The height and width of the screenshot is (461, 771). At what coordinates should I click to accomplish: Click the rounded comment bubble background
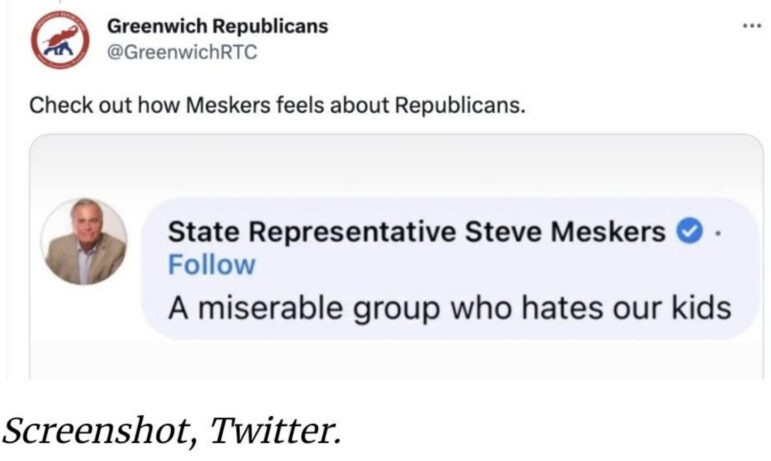tap(450, 269)
